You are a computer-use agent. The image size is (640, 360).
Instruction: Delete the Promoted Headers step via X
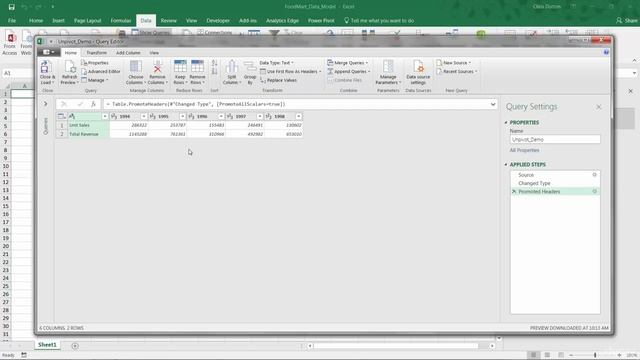tap(514, 191)
